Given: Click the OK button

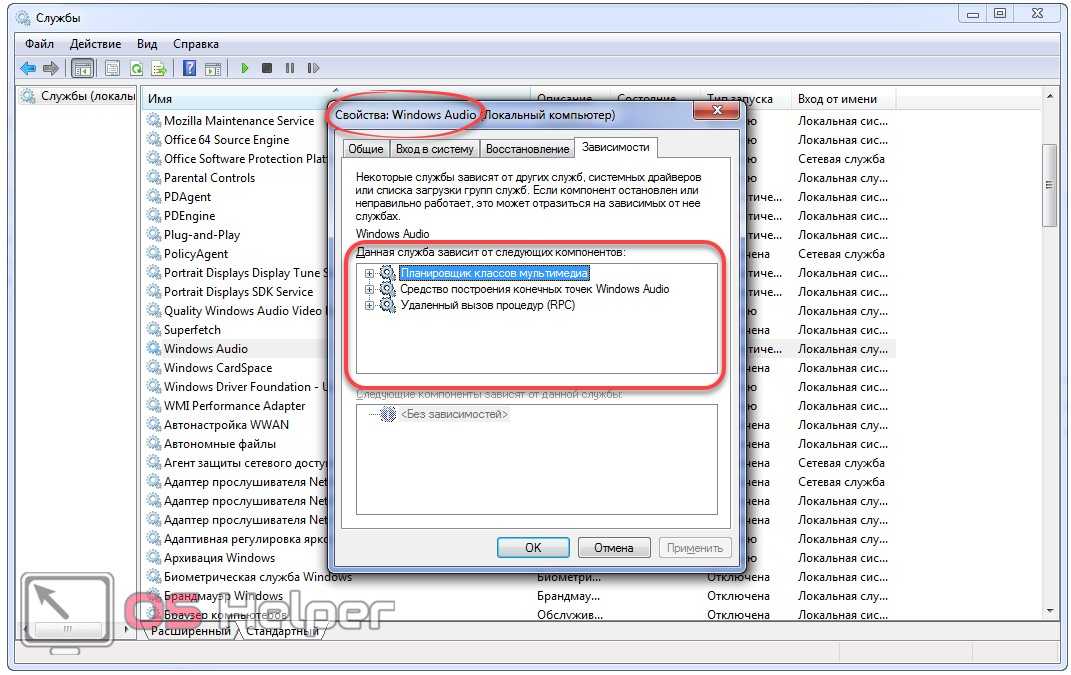Looking at the screenshot, I should (x=533, y=547).
